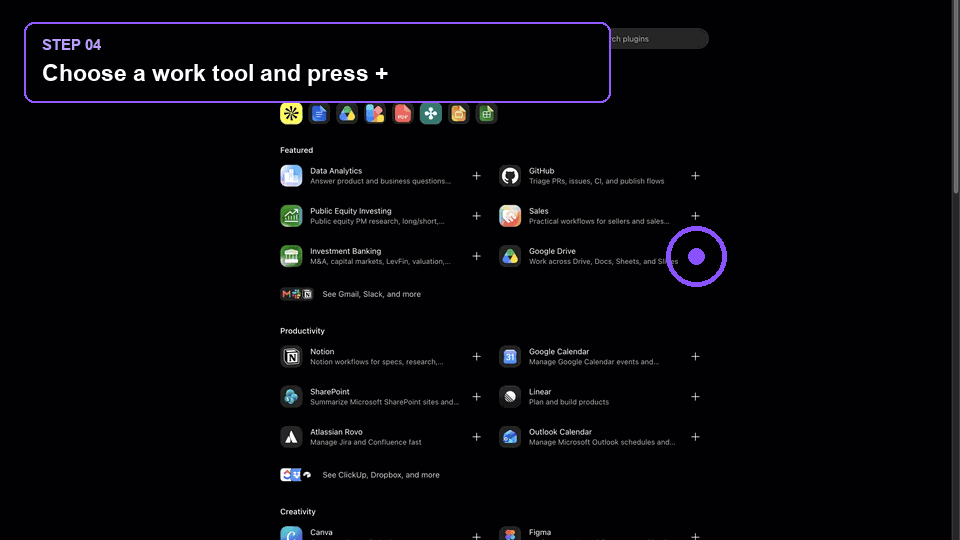Image resolution: width=960 pixels, height=540 pixels.
Task: Add the Data Analytics plugin with plus
Action: pos(476,176)
